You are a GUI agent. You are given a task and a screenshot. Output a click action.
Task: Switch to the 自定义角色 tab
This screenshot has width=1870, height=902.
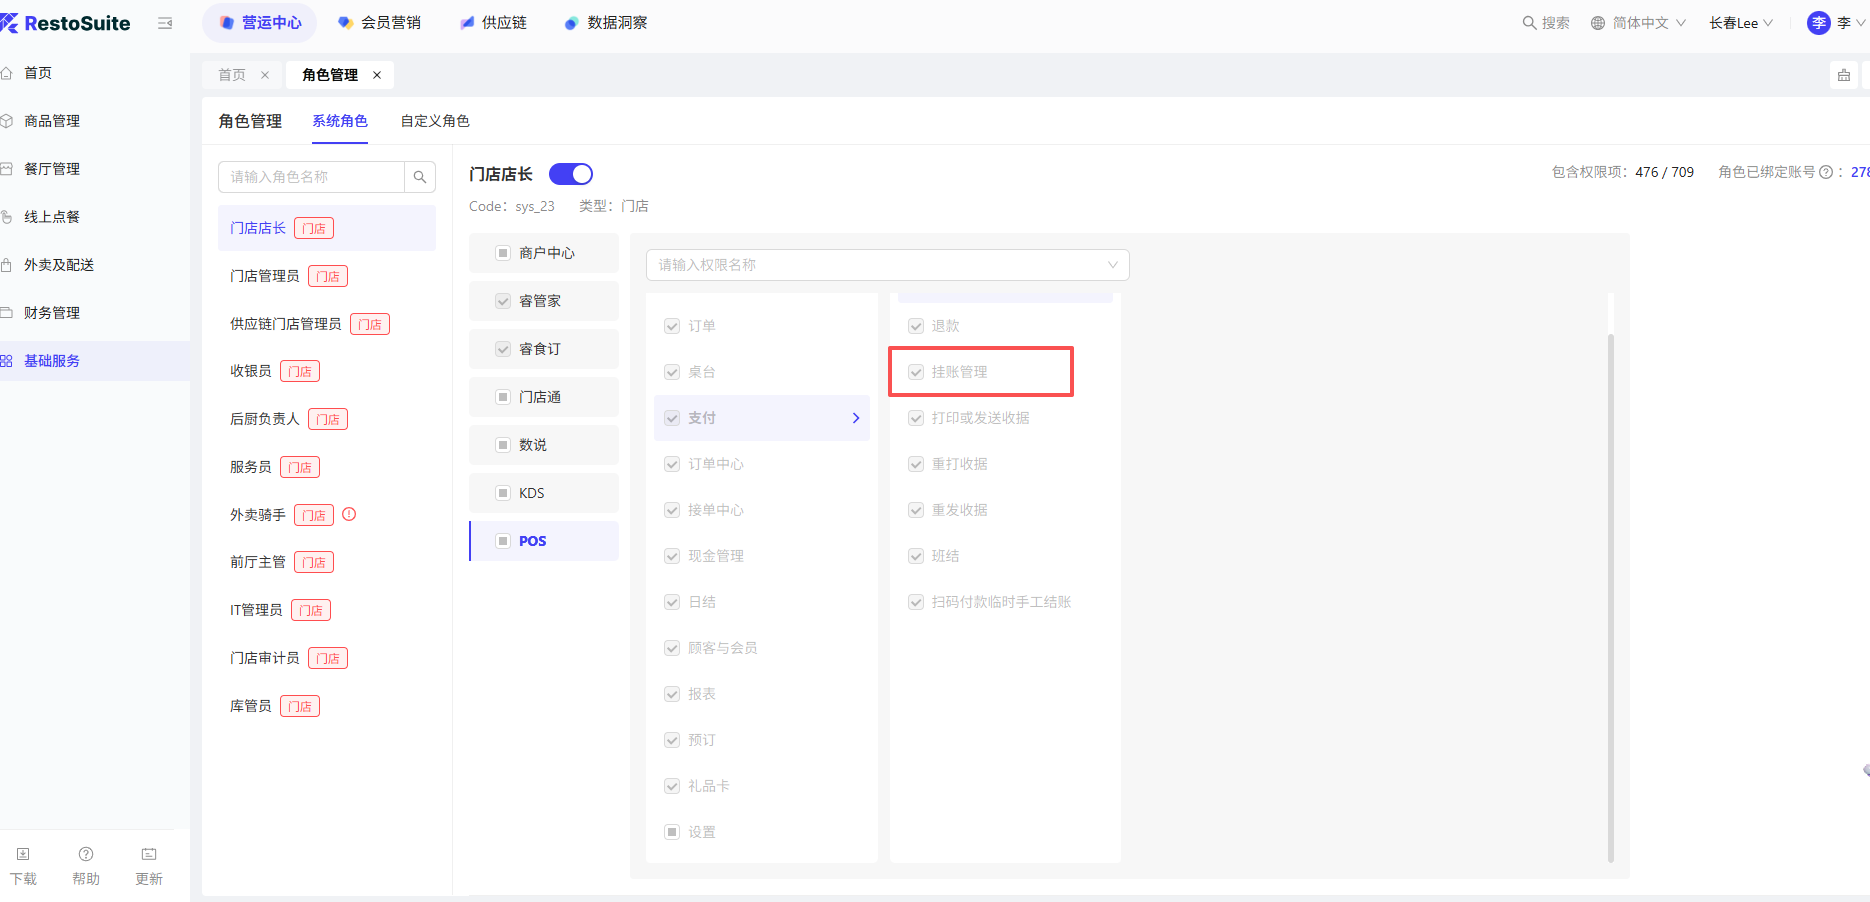[x=435, y=121]
